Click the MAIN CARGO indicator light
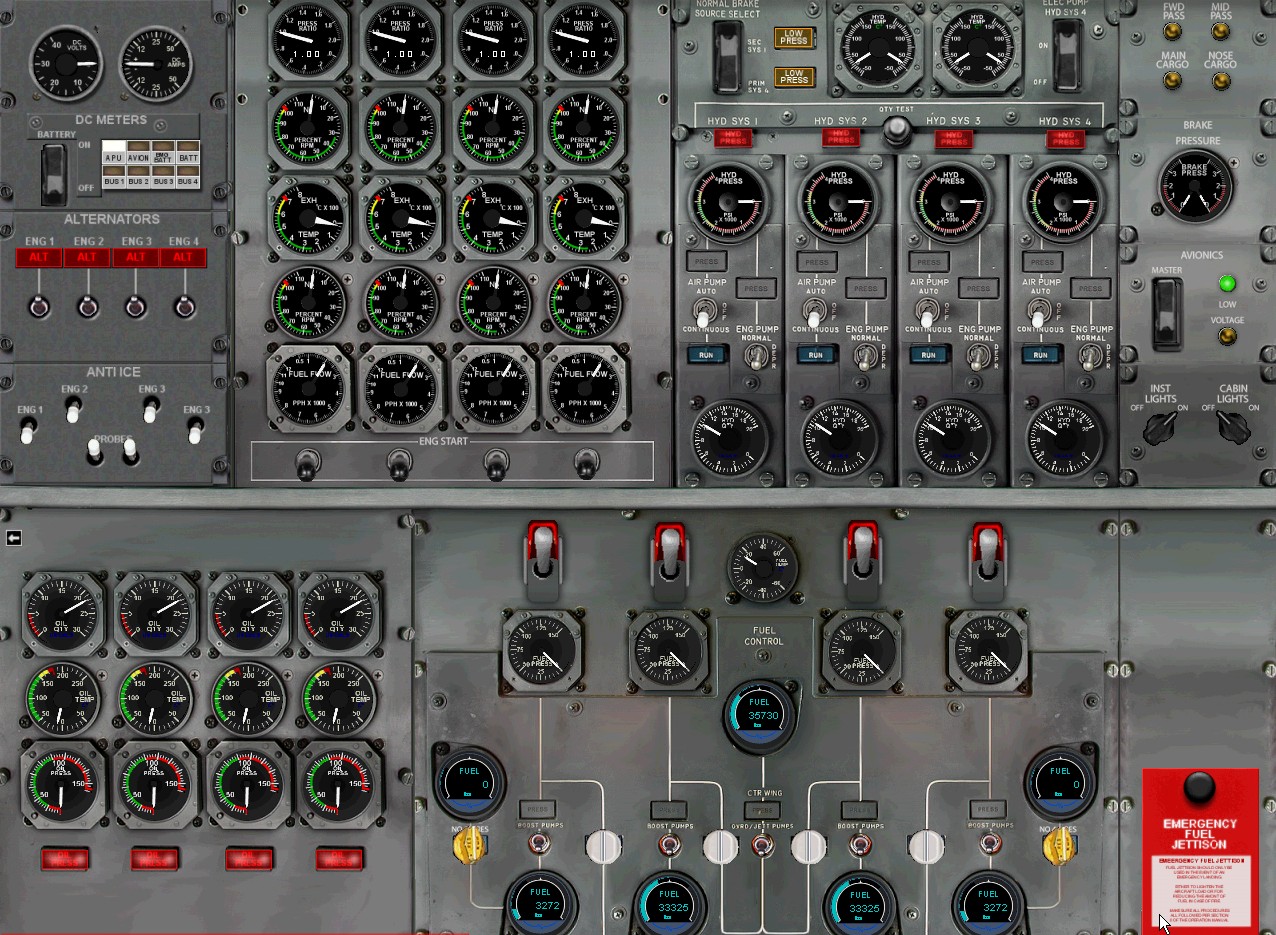 pos(1173,81)
